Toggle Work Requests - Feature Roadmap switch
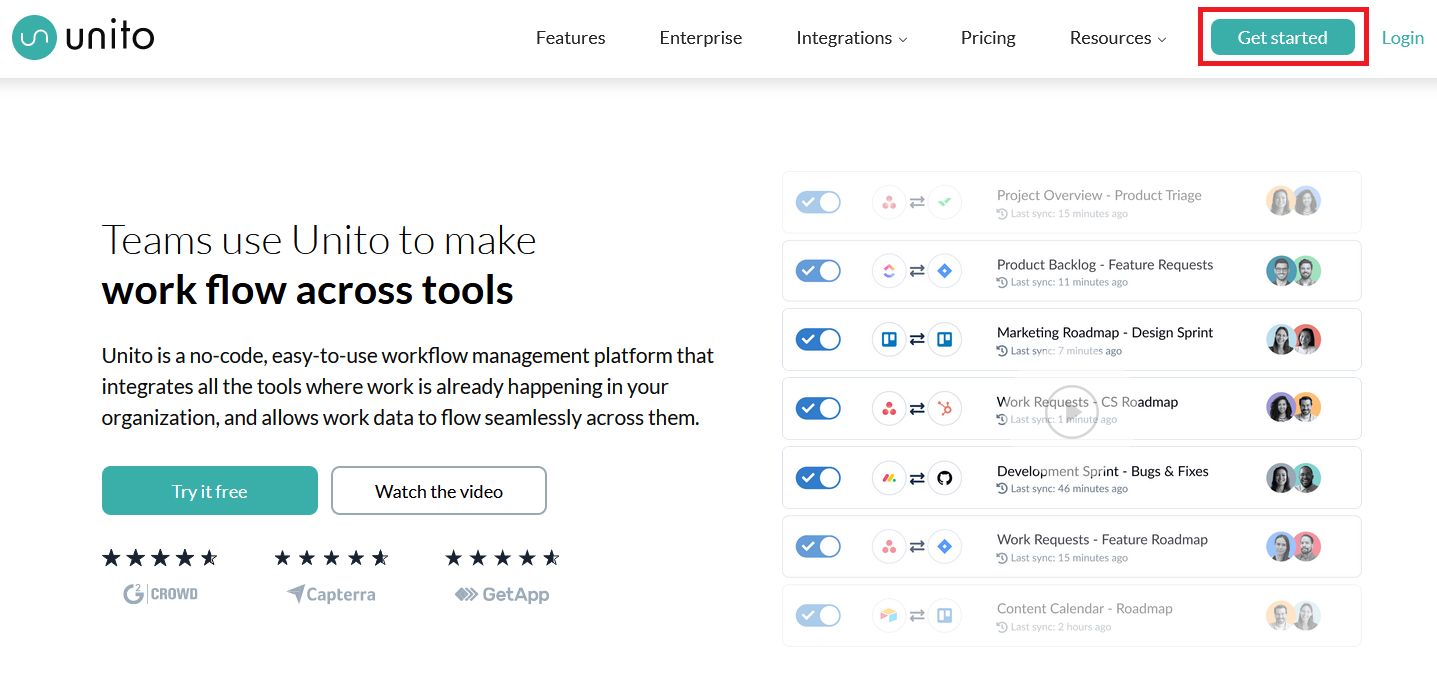Image resolution: width=1437 pixels, height=697 pixels. click(818, 546)
